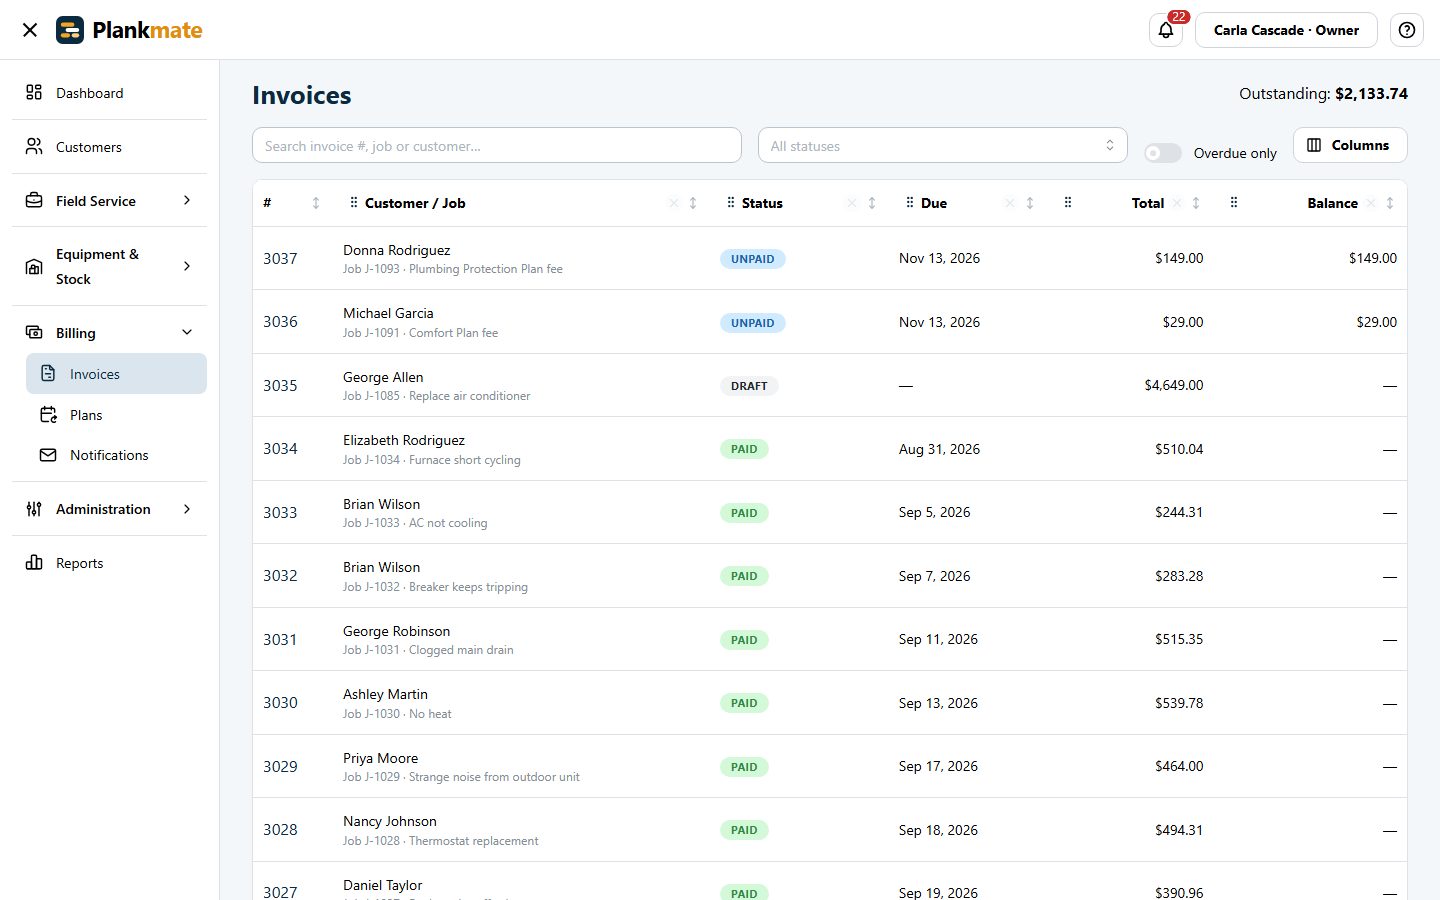Enable the Overdue only switch
Viewport: 1440px width, 900px height.
1163,153
